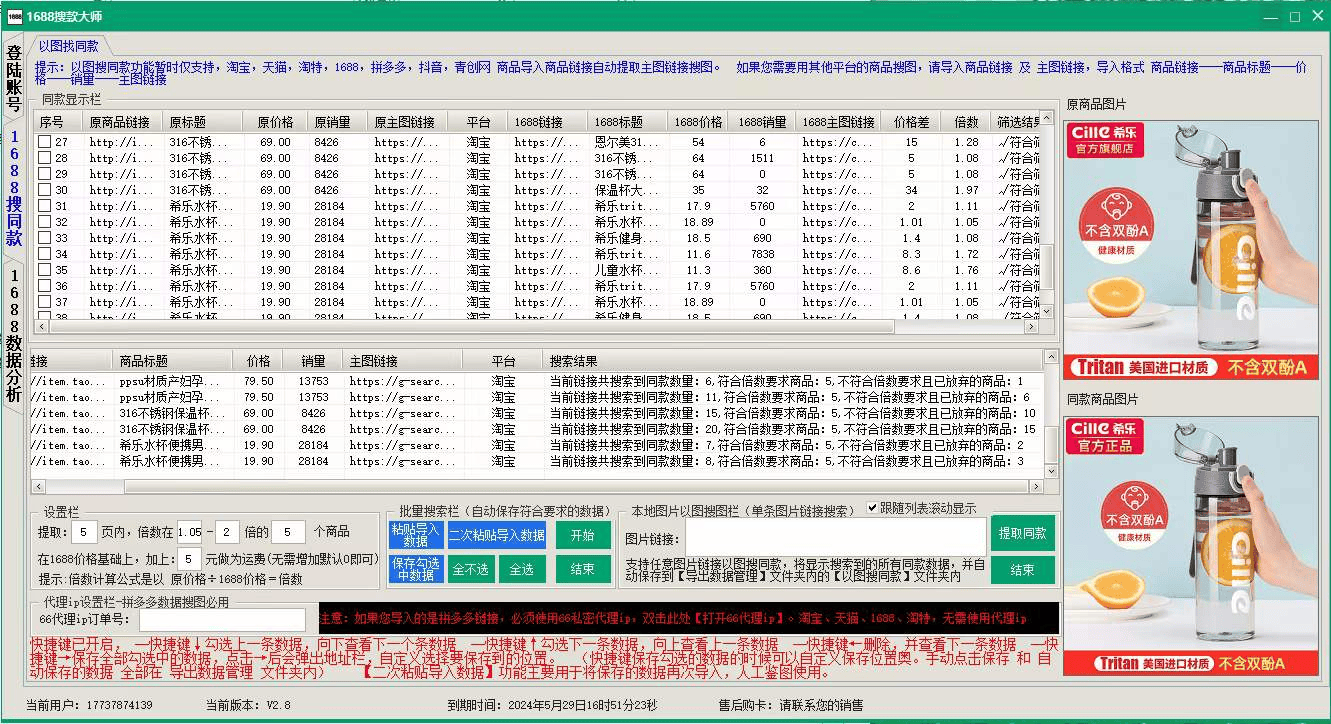The width and height of the screenshot is (1331, 724).
Task: Click the 商品标题 column header in lower table
Action: [173, 361]
